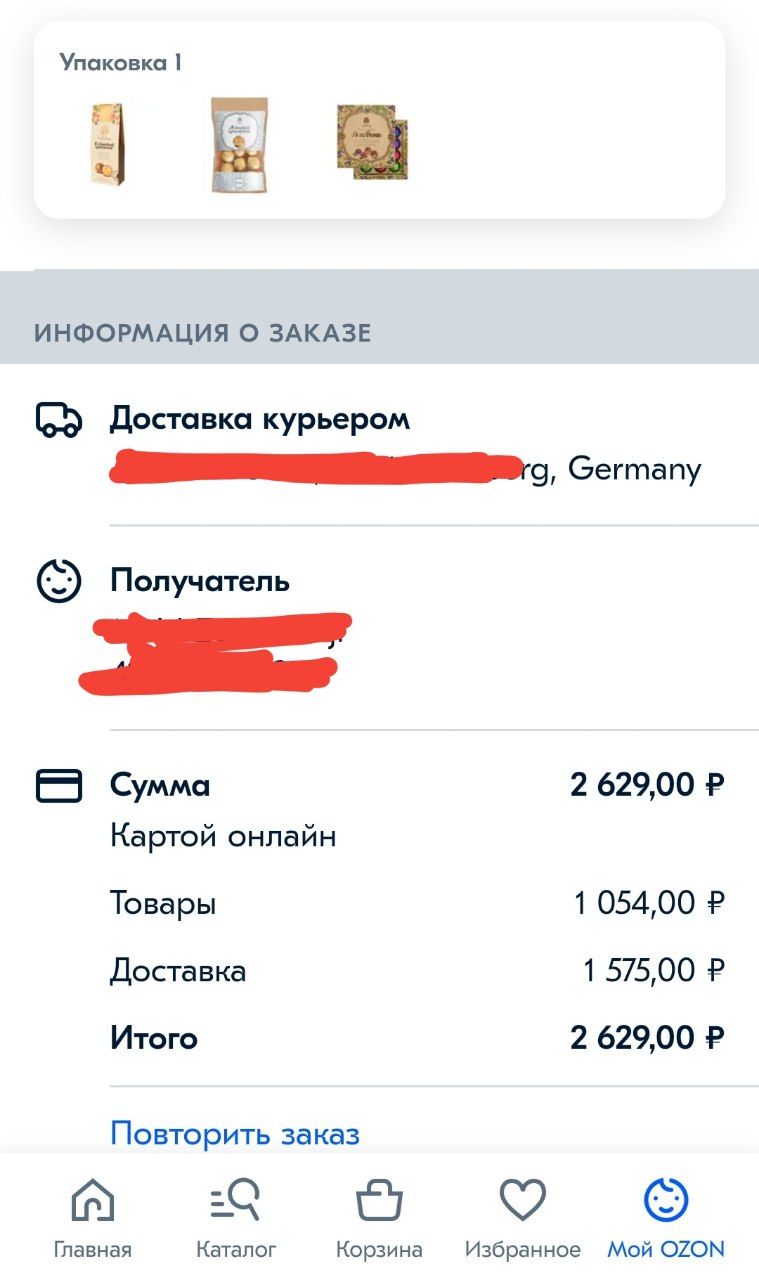Image resolution: width=759 pixels, height=1280 pixels.
Task: Open the Мой OZON smiley icon
Action: pyautogui.click(x=666, y=1200)
